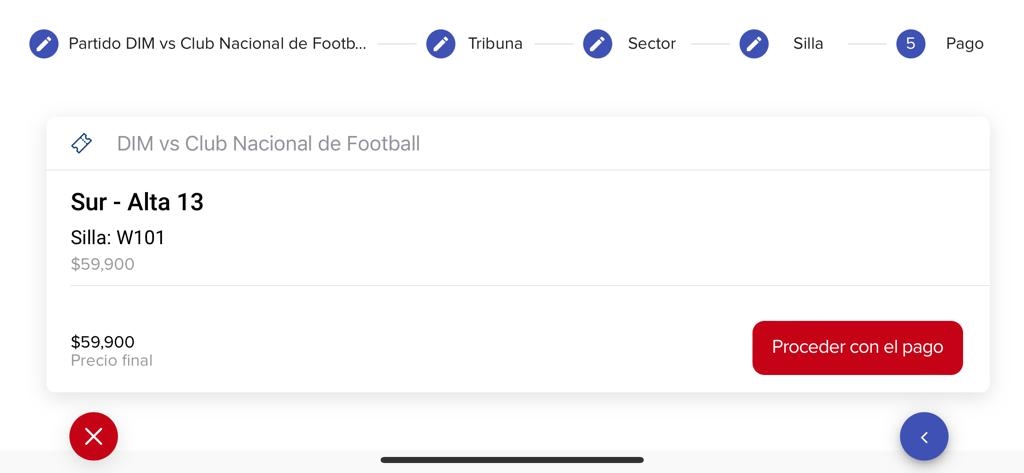
Task: Click the step 5 number circle
Action: tap(910, 44)
